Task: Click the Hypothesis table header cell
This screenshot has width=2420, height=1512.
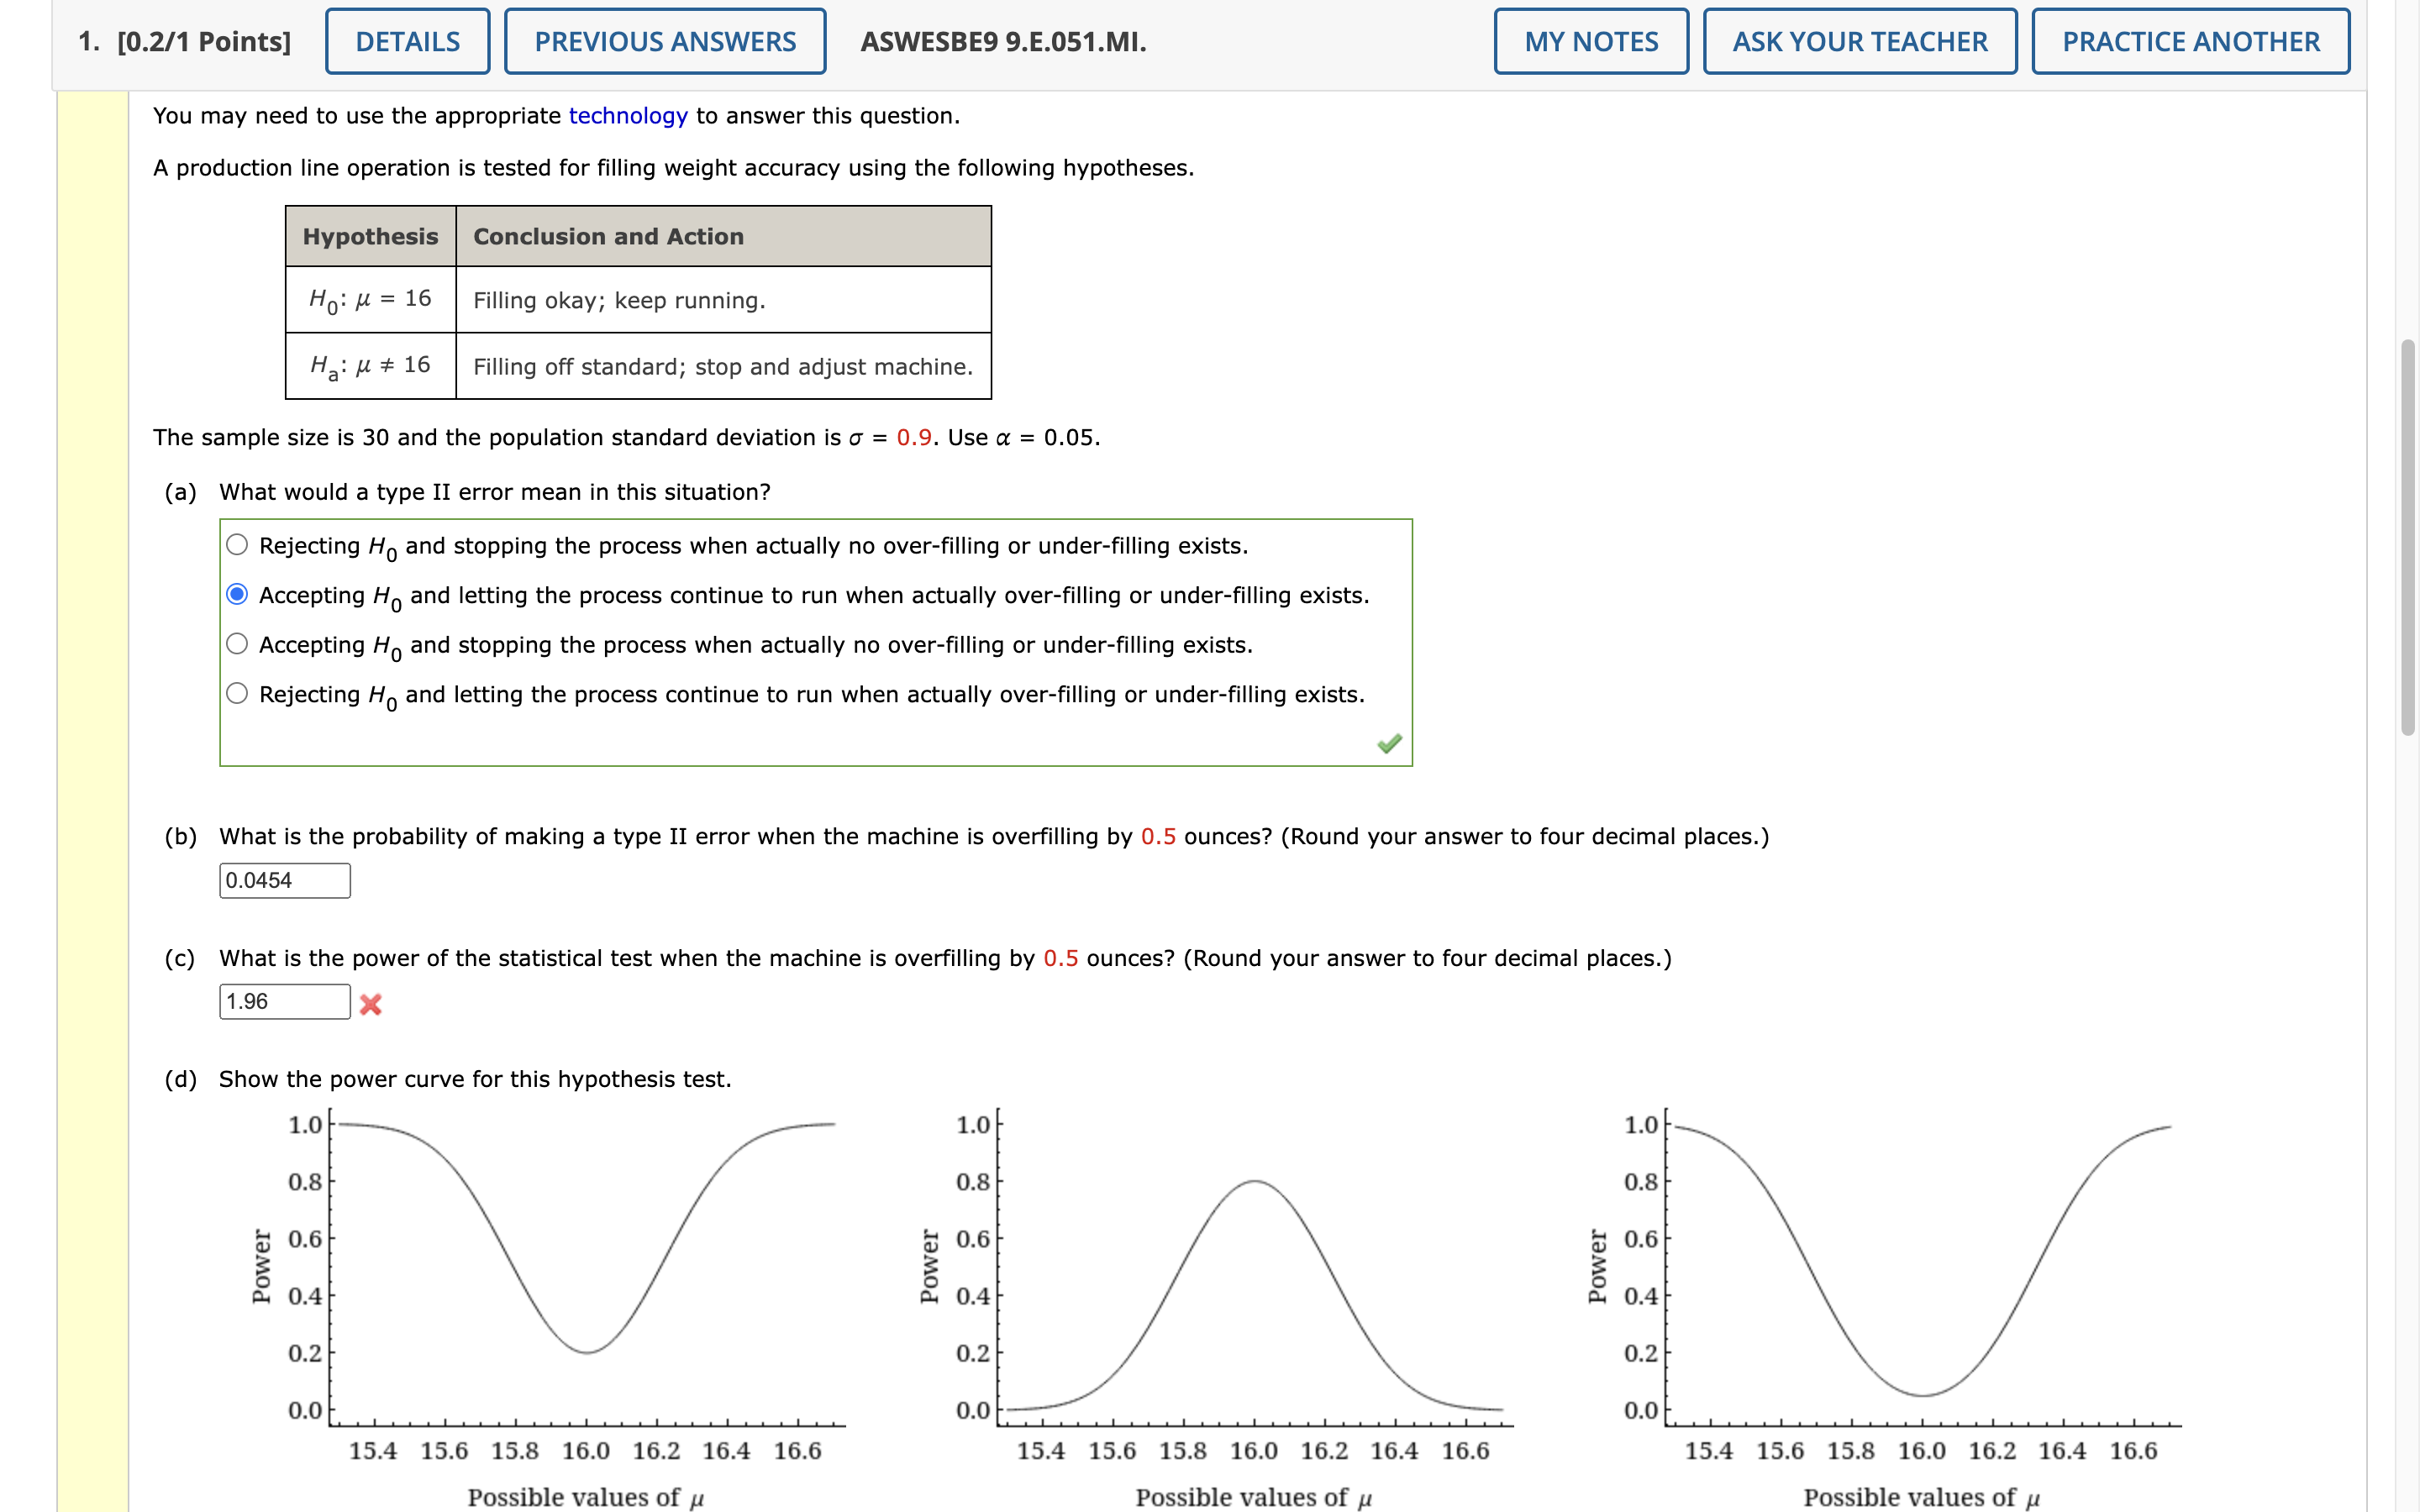Action: coord(371,236)
